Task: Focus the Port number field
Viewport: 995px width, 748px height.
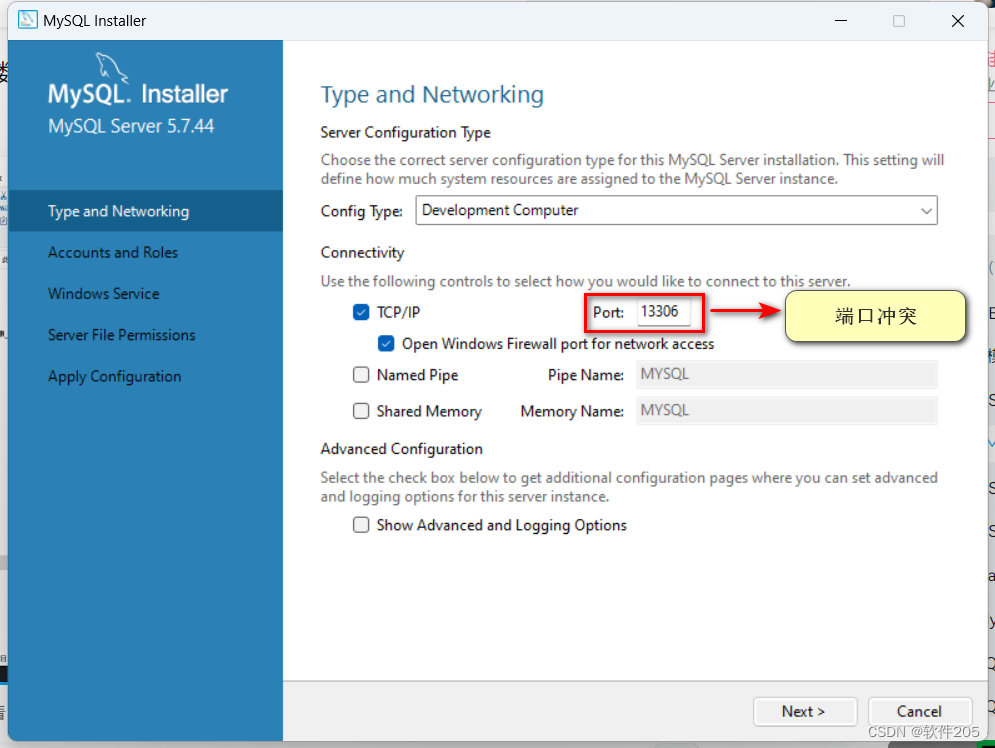Action: [x=663, y=312]
